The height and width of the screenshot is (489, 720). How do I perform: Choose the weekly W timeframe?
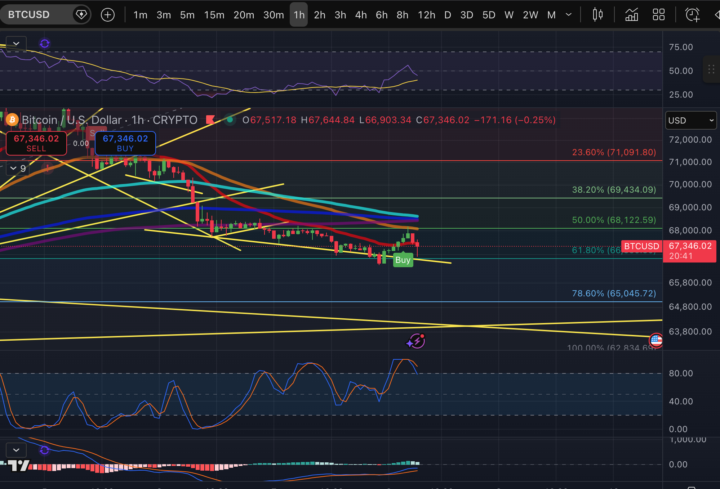509,15
